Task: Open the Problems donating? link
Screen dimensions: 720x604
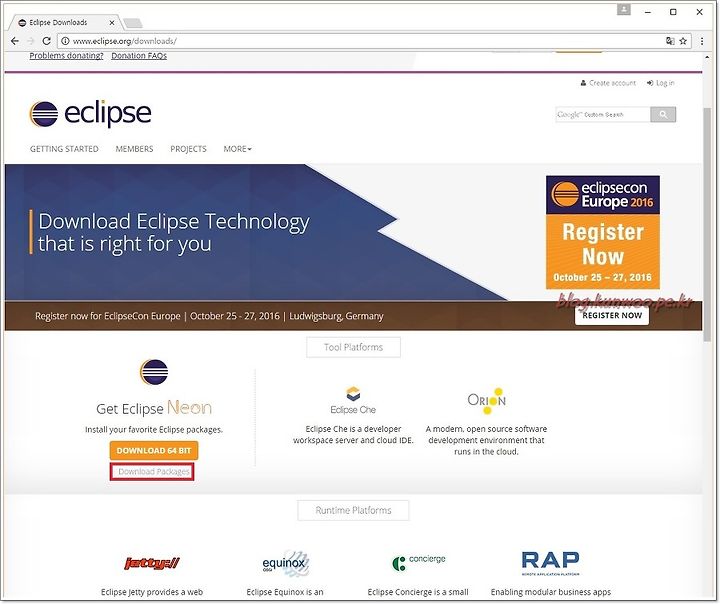Action: click(x=67, y=56)
